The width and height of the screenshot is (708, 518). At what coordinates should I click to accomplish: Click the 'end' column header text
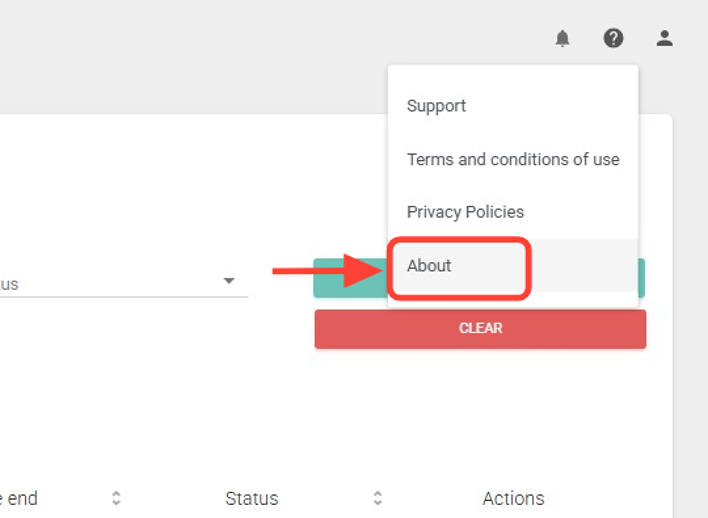pyautogui.click(x=22, y=498)
